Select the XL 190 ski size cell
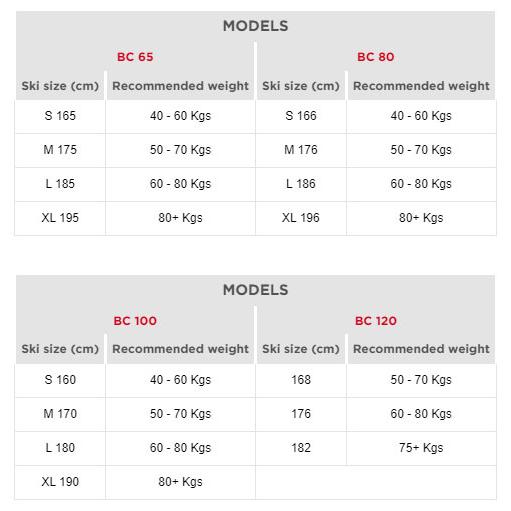Viewport: 511px width, 511px height. click(60, 482)
